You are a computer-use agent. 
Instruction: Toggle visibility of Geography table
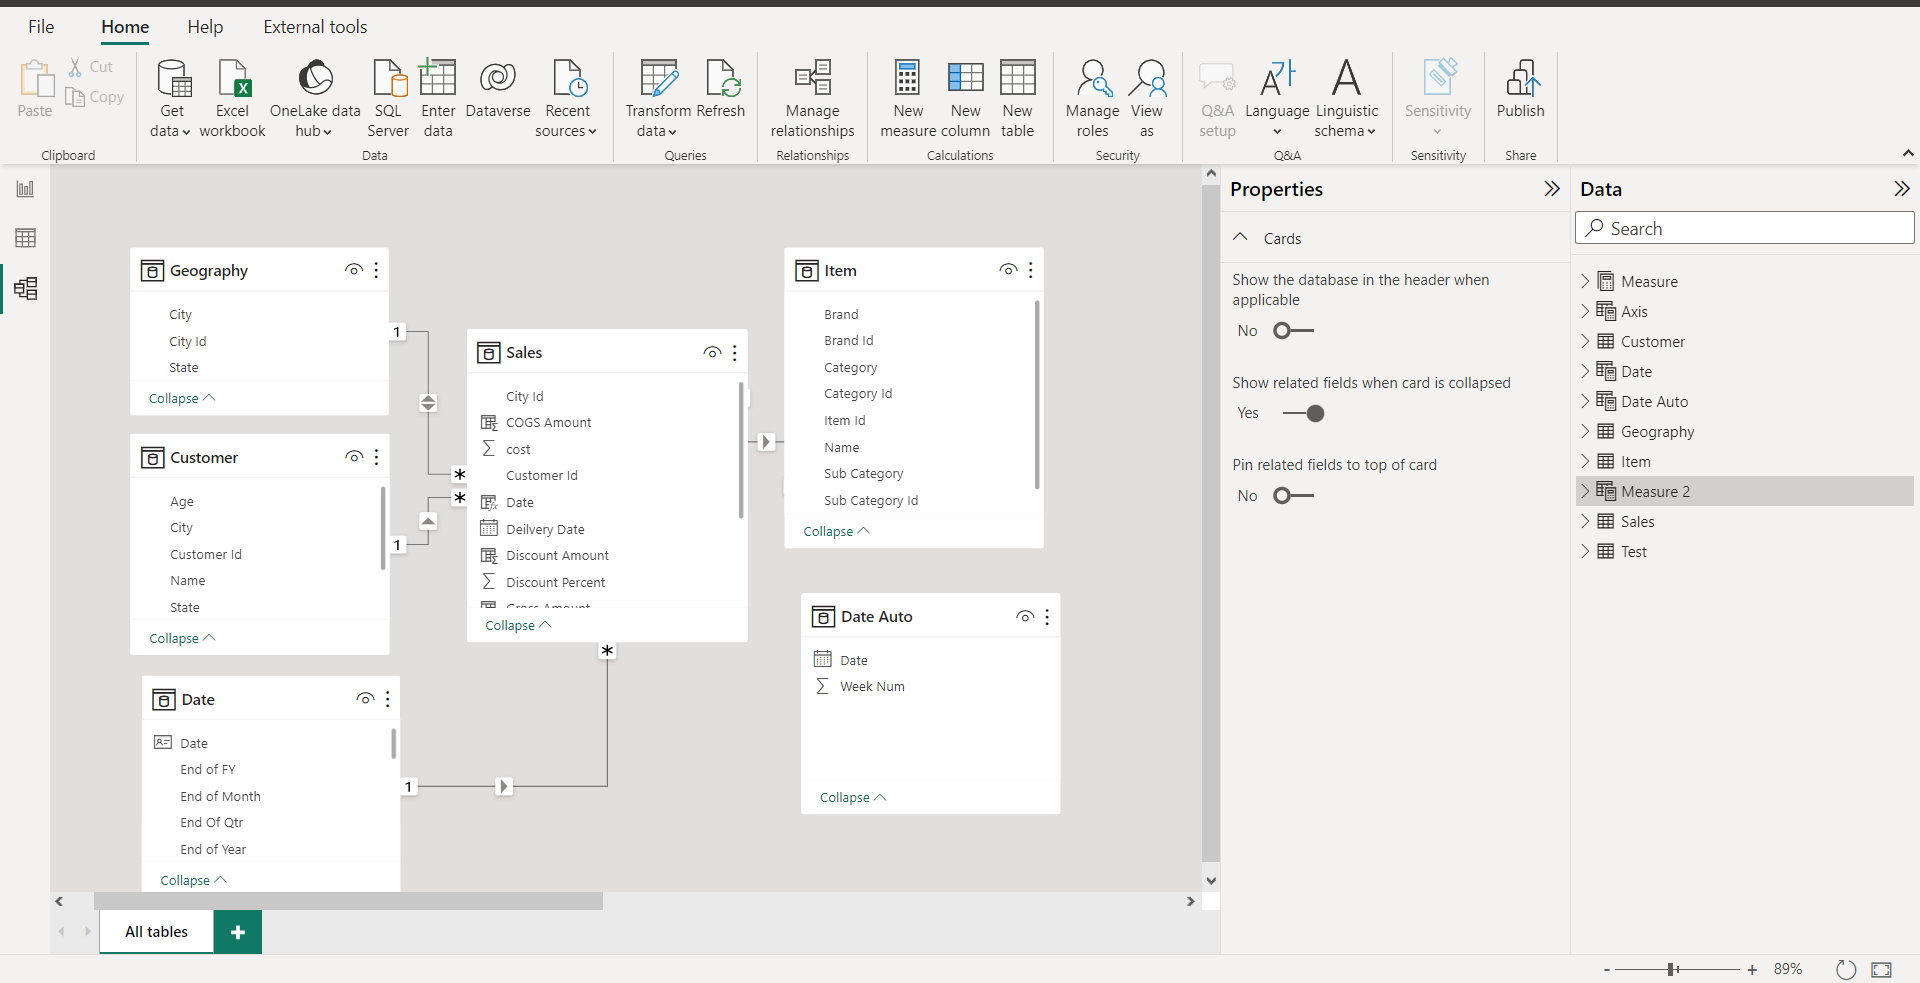(x=354, y=270)
